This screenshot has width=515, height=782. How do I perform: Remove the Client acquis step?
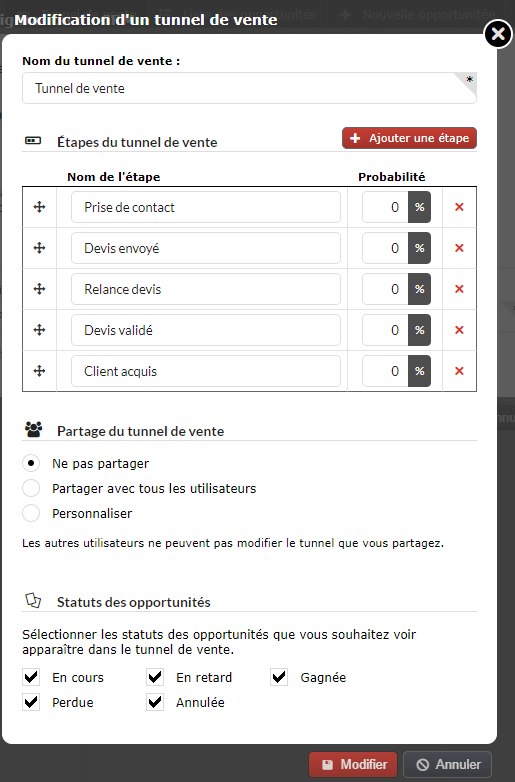point(459,371)
